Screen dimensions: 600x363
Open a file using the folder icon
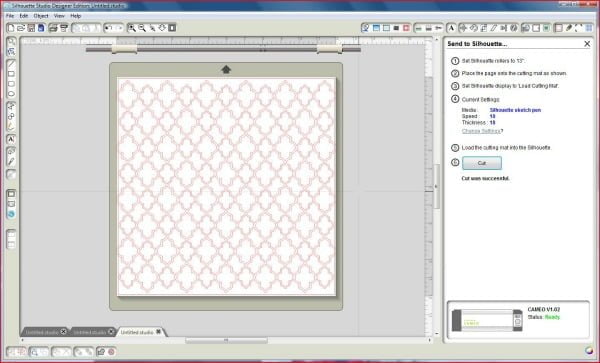[21, 28]
